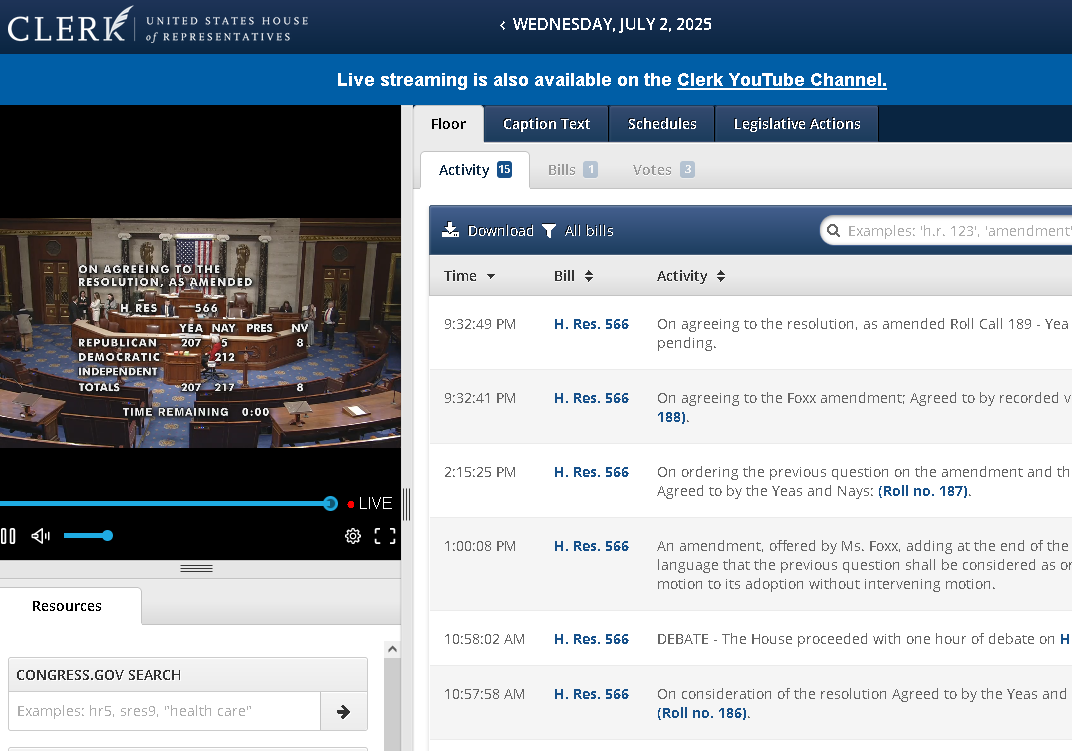Open H. Res. 566 link at 10:58:02 AM
The image size is (1072, 751).
tap(591, 639)
